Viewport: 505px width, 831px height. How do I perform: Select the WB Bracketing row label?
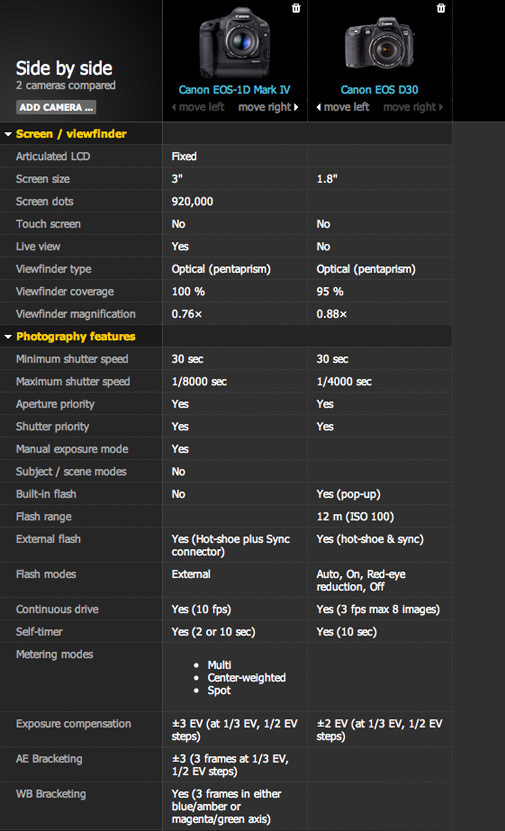click(x=51, y=793)
